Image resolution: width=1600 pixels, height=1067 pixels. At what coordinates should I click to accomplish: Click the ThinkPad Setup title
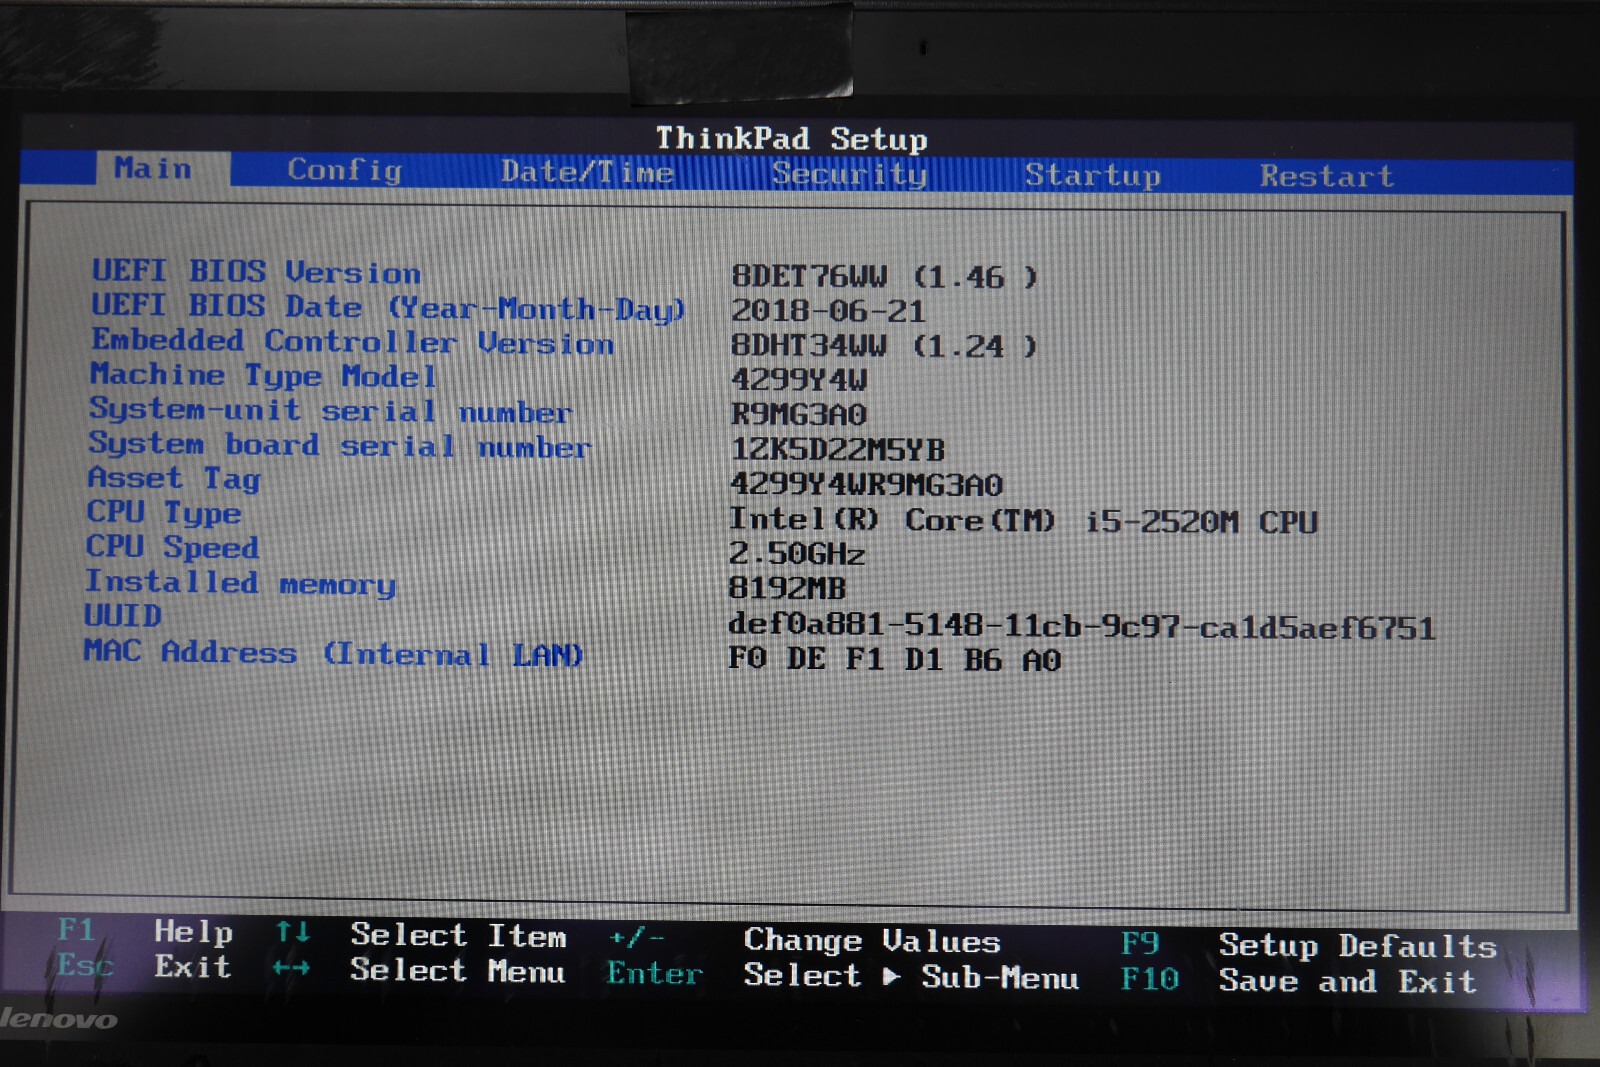791,138
